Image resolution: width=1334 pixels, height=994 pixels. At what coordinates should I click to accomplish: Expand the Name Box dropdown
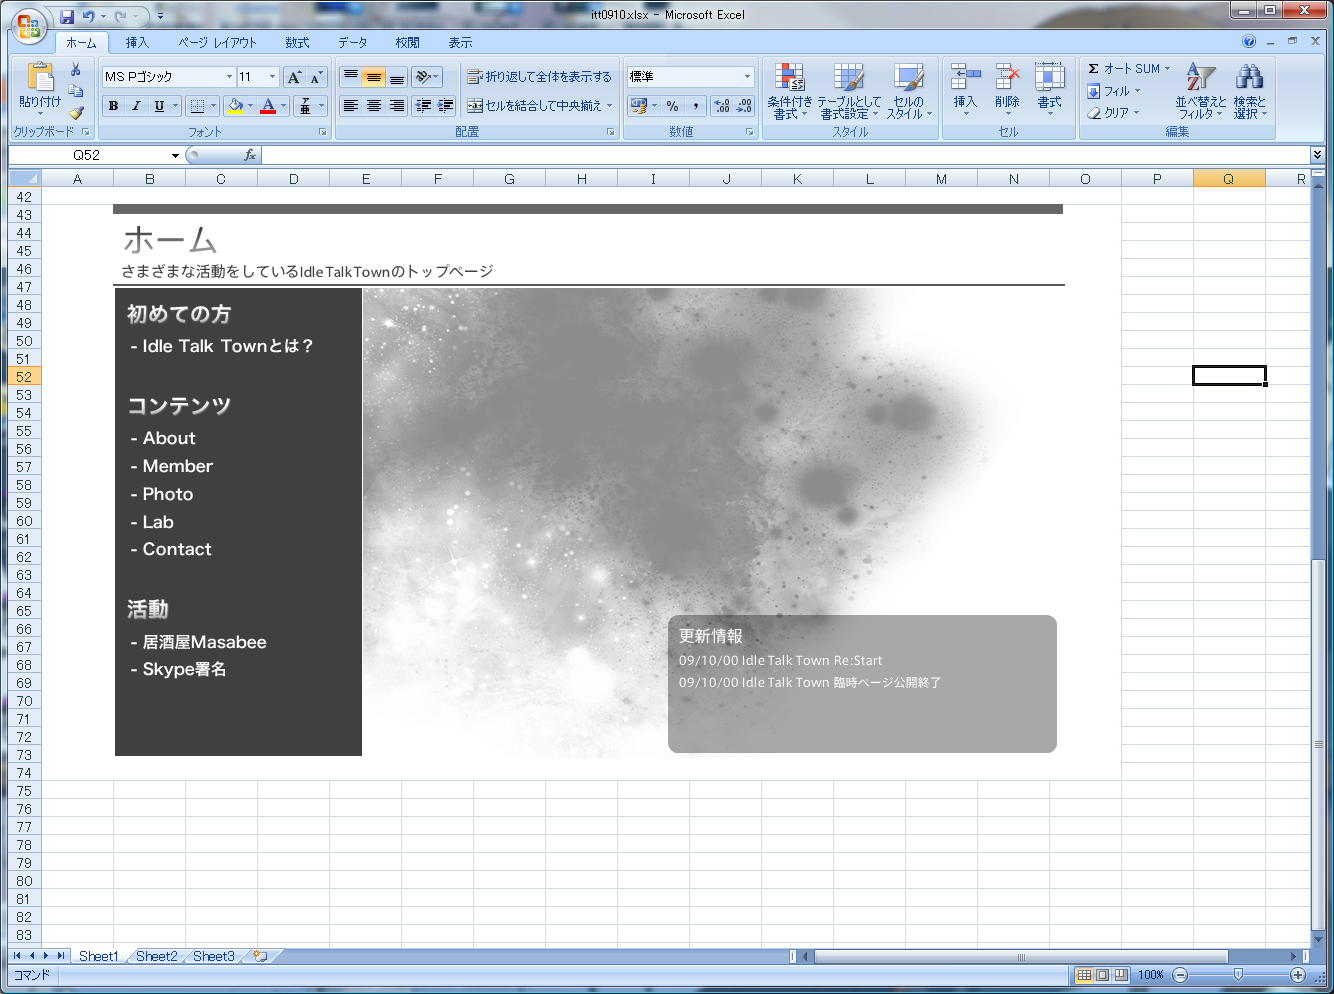pyautogui.click(x=175, y=155)
